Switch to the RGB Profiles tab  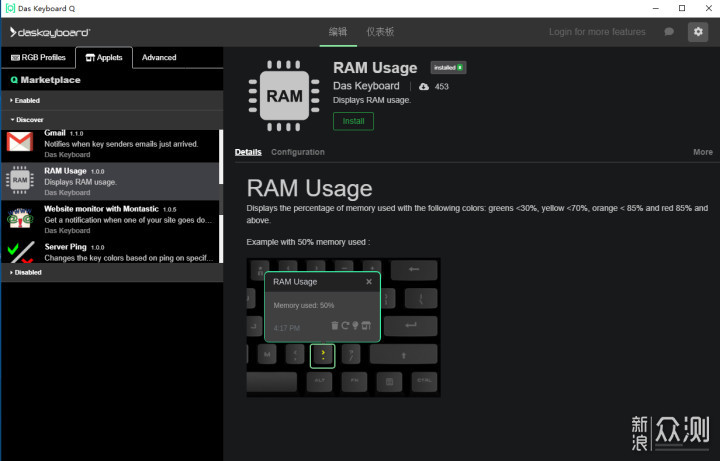click(x=38, y=58)
